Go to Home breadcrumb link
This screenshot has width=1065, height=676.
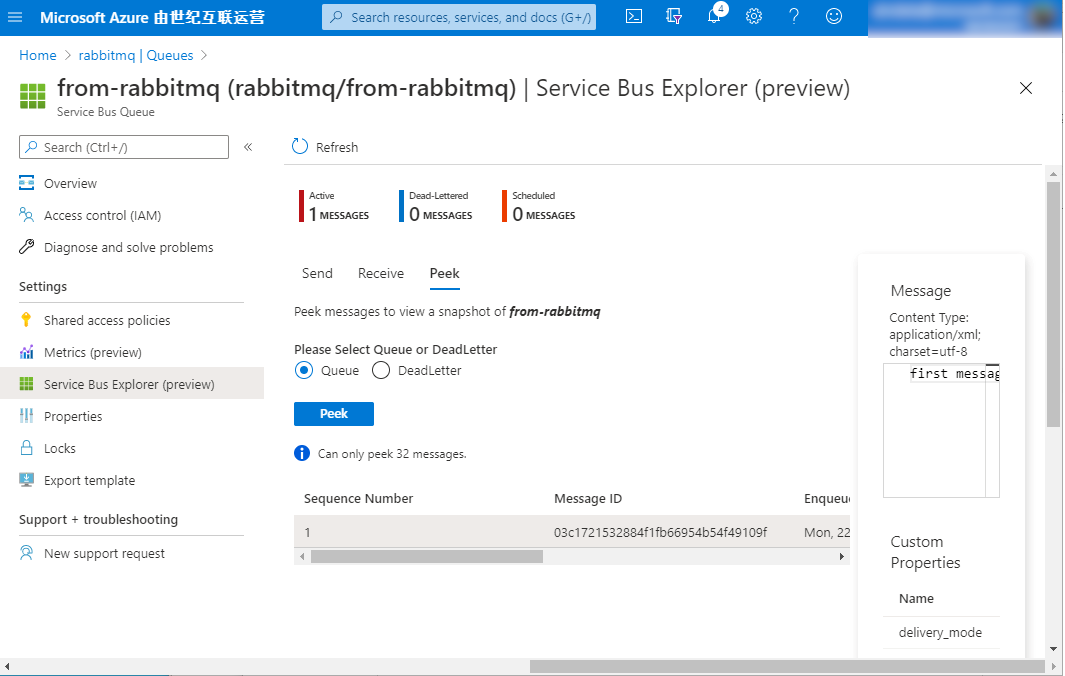pyautogui.click(x=38, y=55)
